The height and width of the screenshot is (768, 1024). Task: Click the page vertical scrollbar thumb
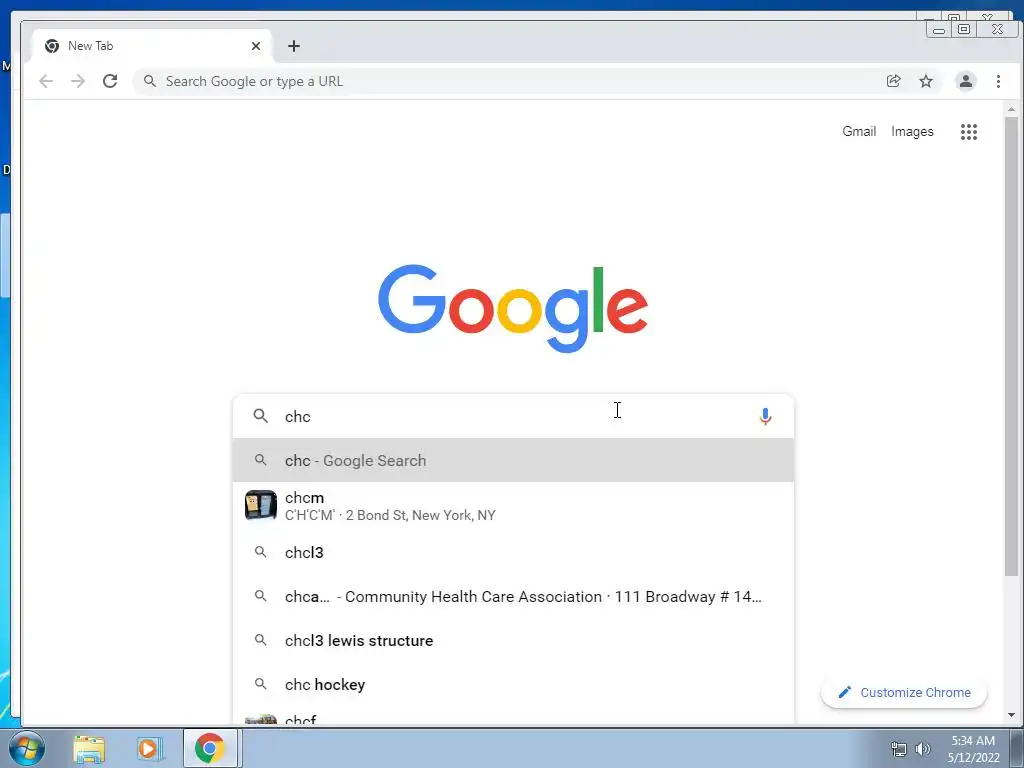1011,346
